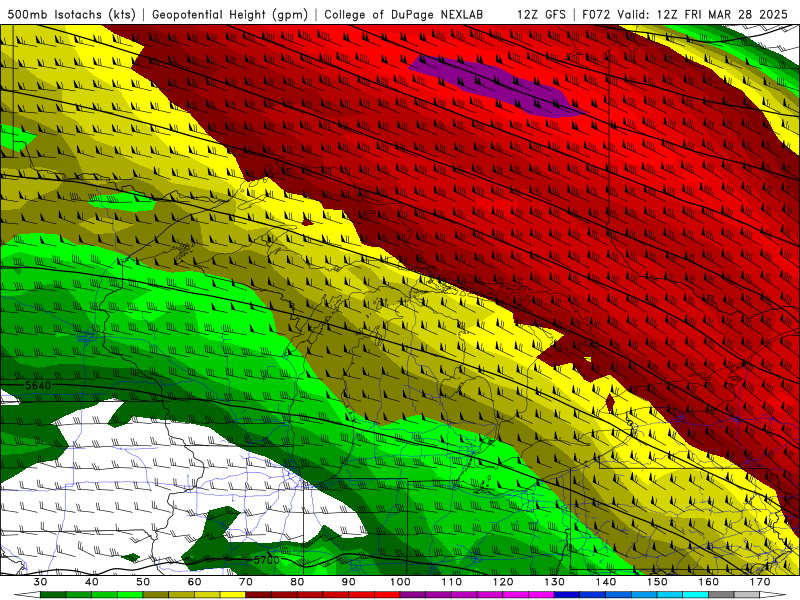Click the '500mb Isotachs (kts)' title text
The width and height of the screenshot is (800, 600).
click(72, 14)
